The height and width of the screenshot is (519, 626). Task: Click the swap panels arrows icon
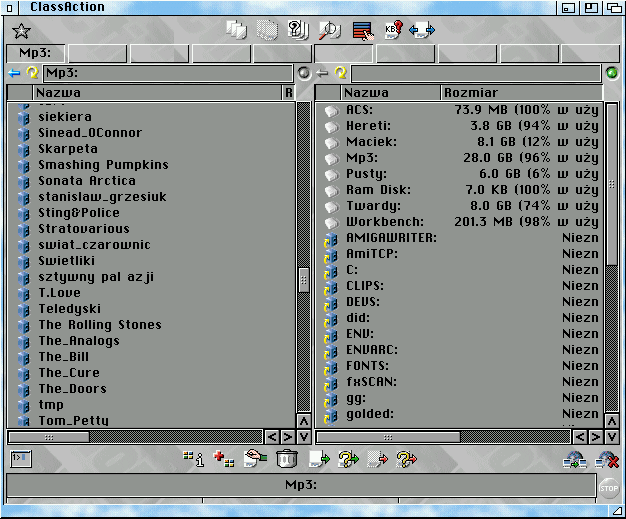pos(422,30)
